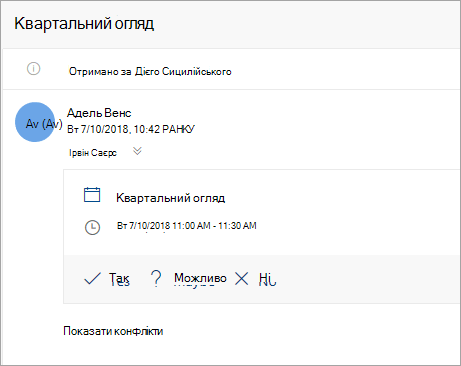
Task: Click the Отримано за Дієго Сицилійського notice
Action: (x=150, y=71)
